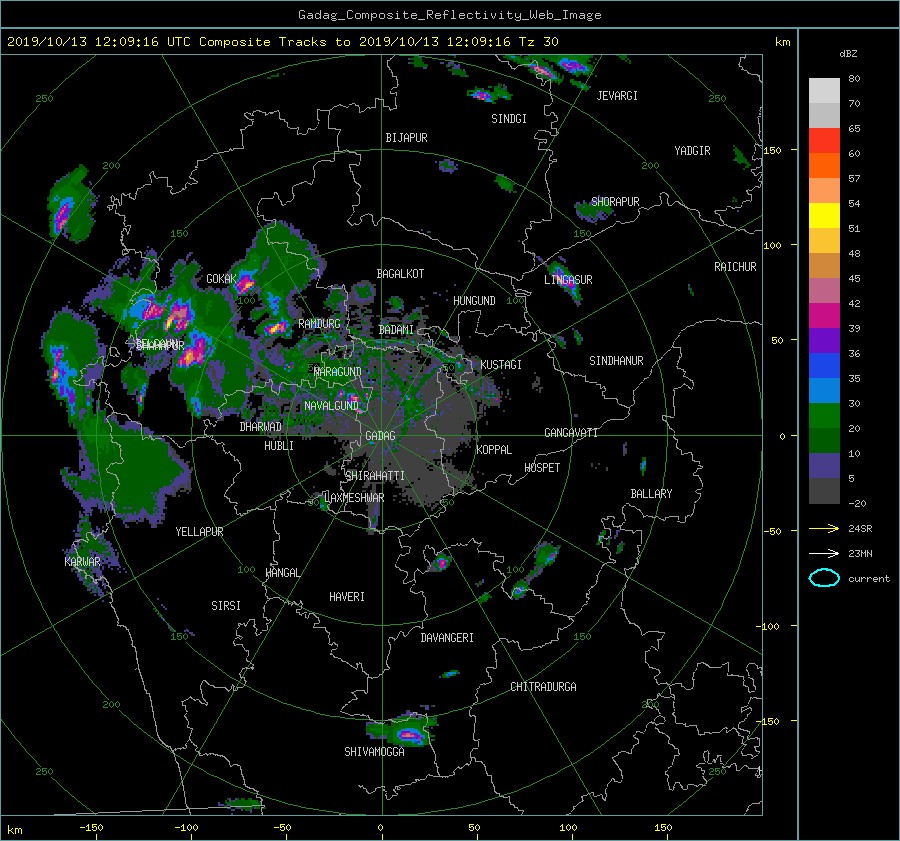Click the LINGASUR city label
900x841 pixels.
tap(568, 280)
